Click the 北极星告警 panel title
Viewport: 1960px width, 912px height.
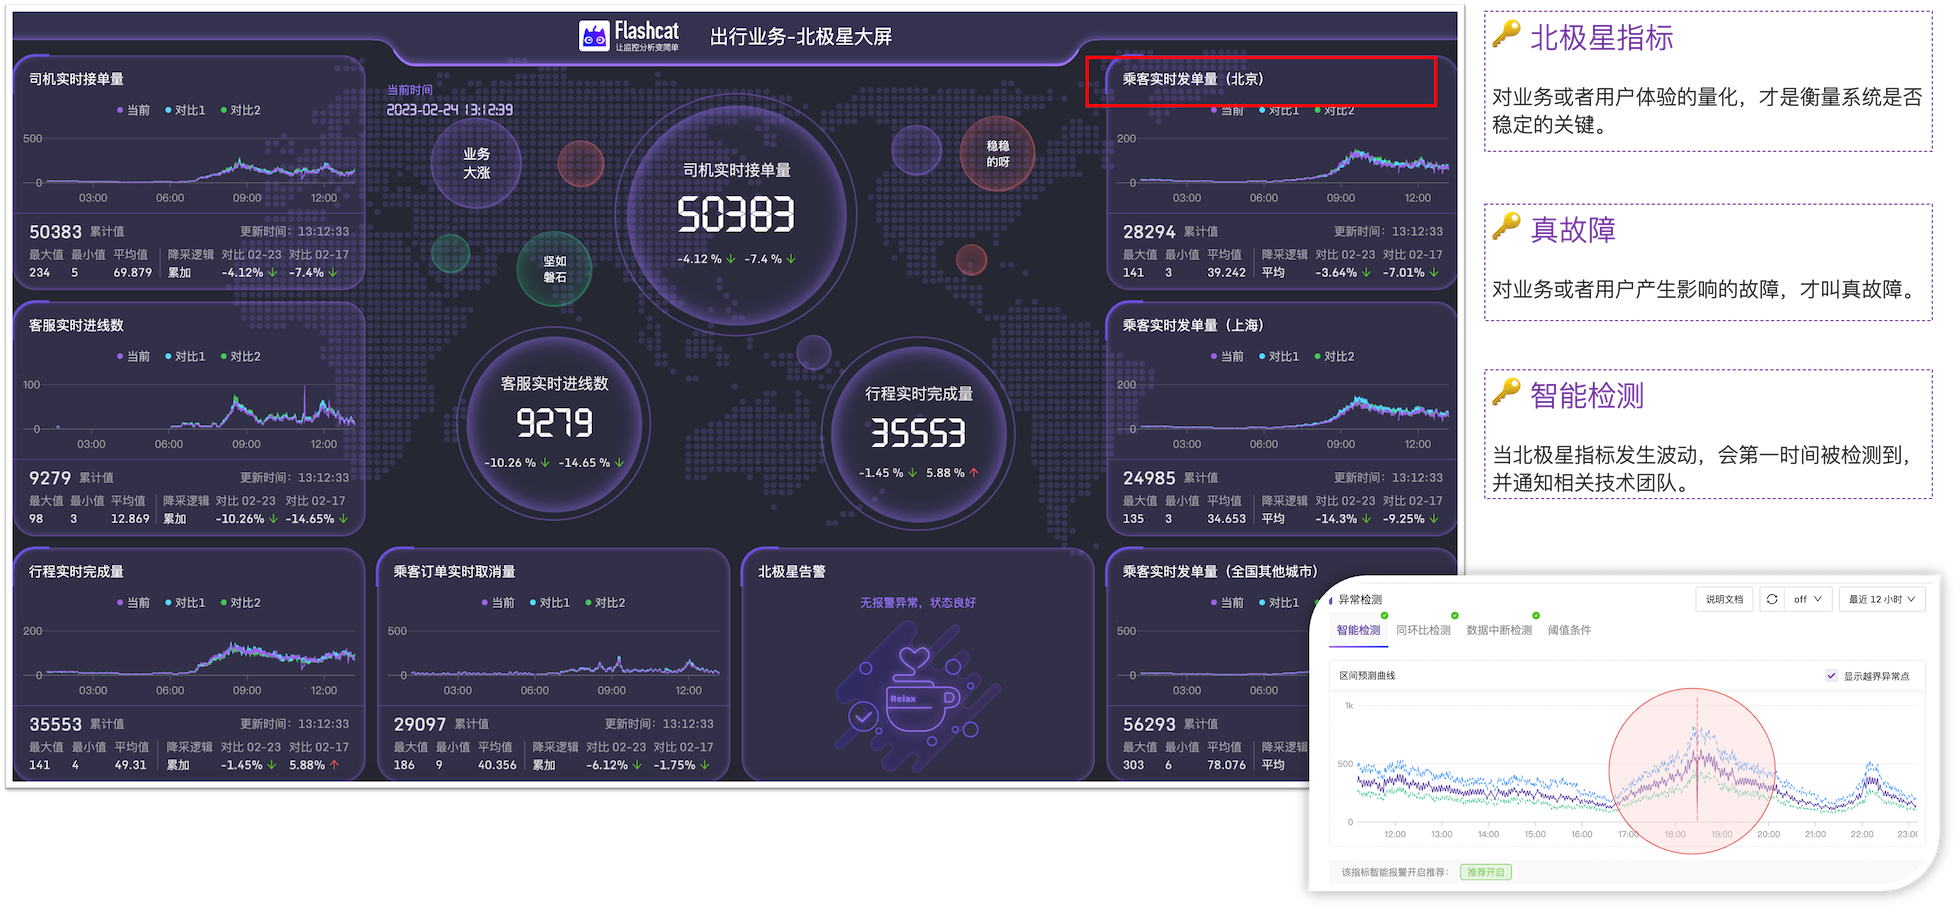point(791,571)
